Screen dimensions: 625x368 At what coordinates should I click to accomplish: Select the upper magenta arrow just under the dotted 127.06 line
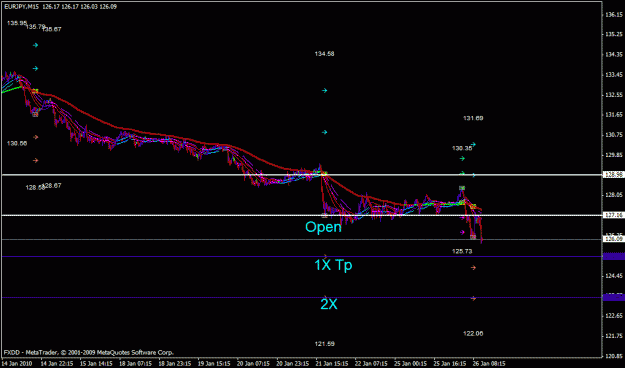tap(462, 218)
